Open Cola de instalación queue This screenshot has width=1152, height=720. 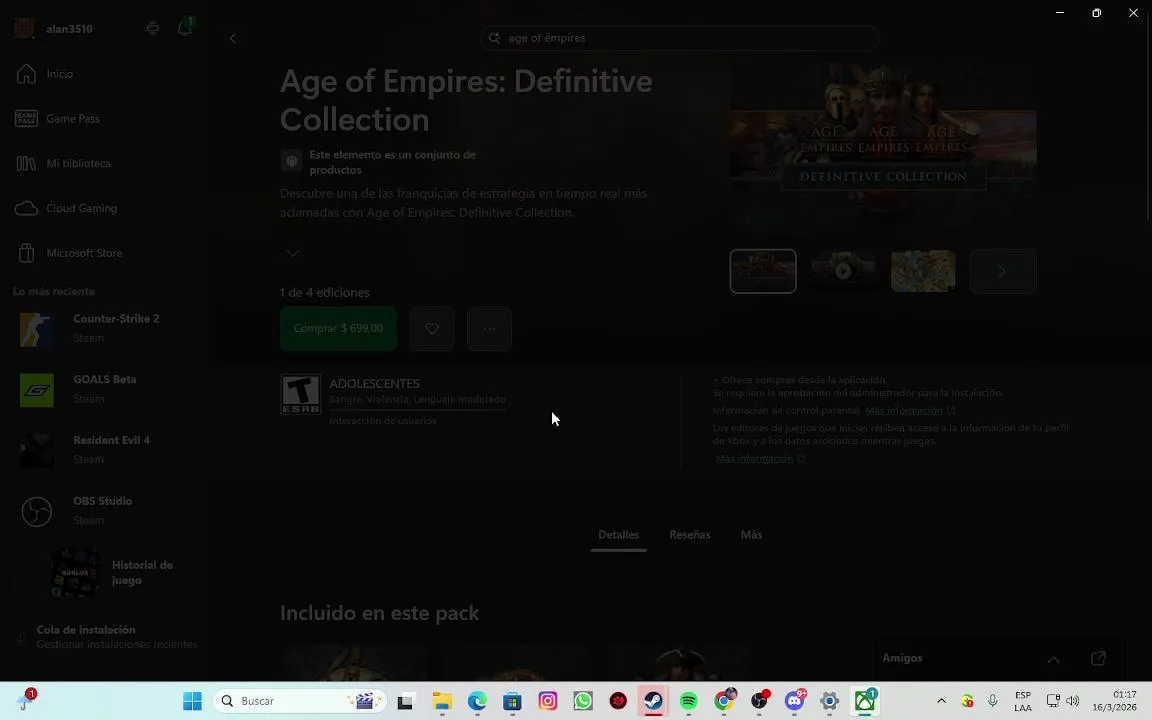click(107, 636)
